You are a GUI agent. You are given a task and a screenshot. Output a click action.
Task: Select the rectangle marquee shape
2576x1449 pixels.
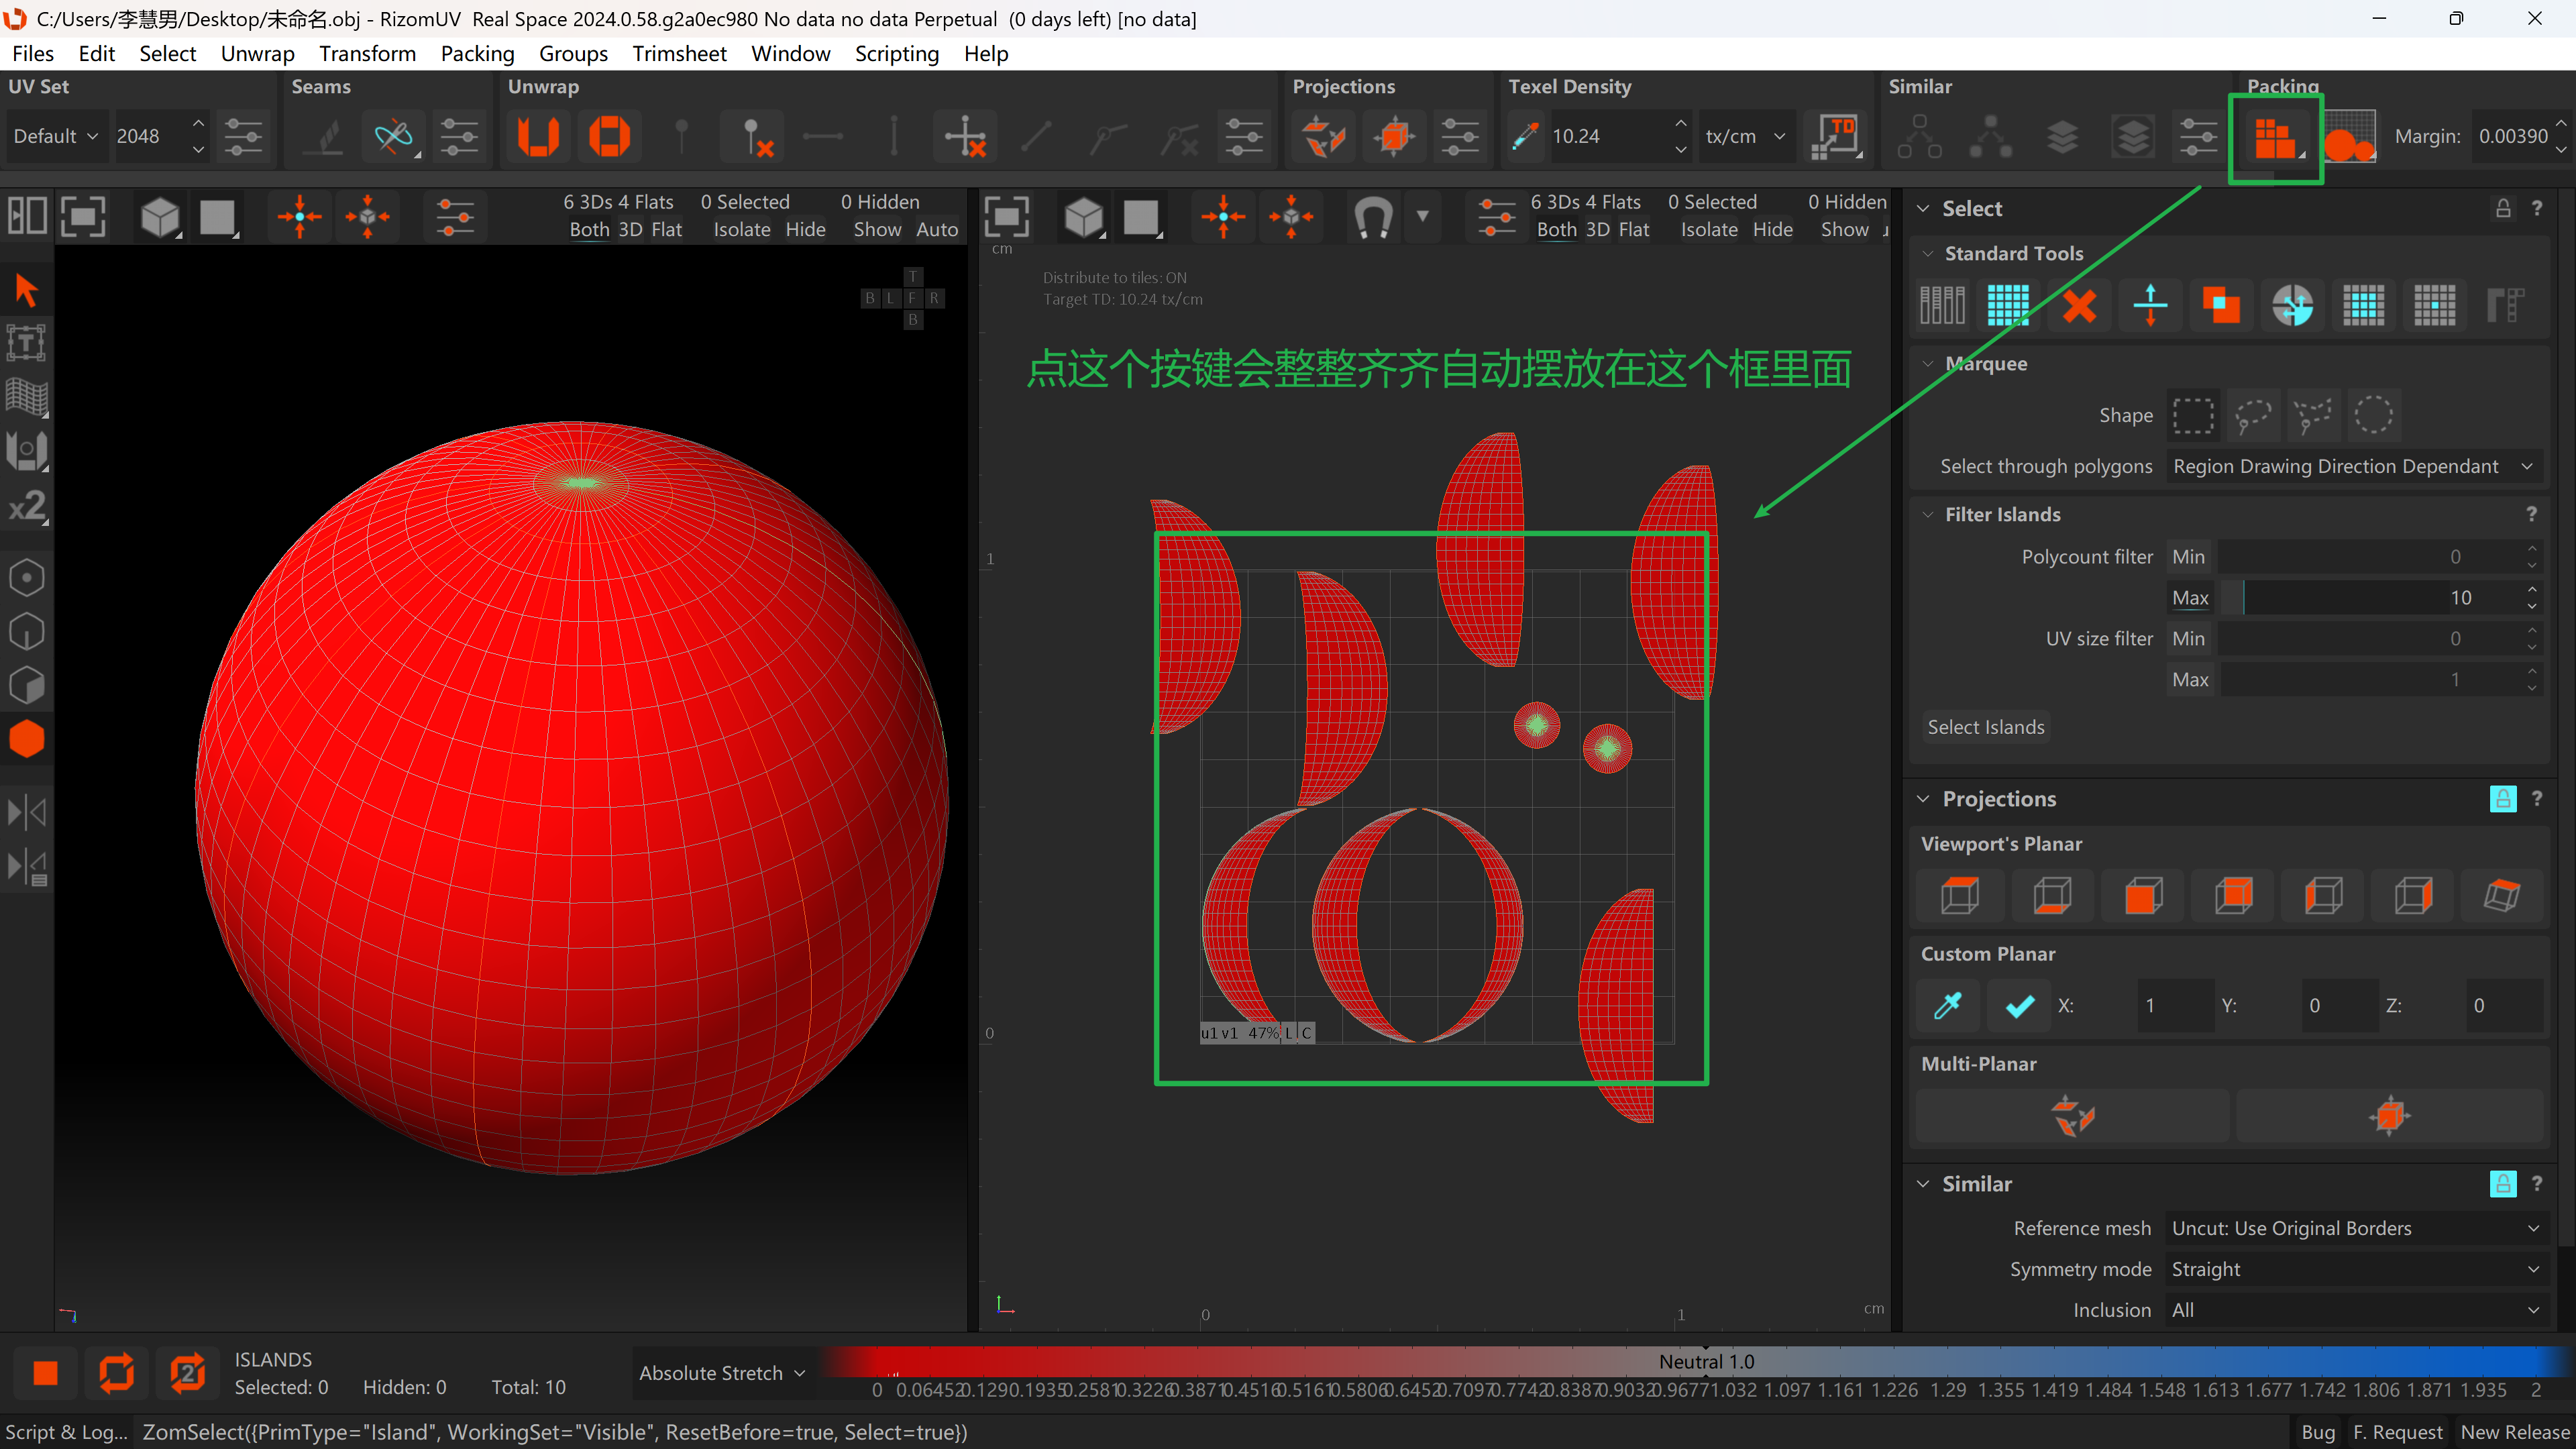click(x=2193, y=415)
